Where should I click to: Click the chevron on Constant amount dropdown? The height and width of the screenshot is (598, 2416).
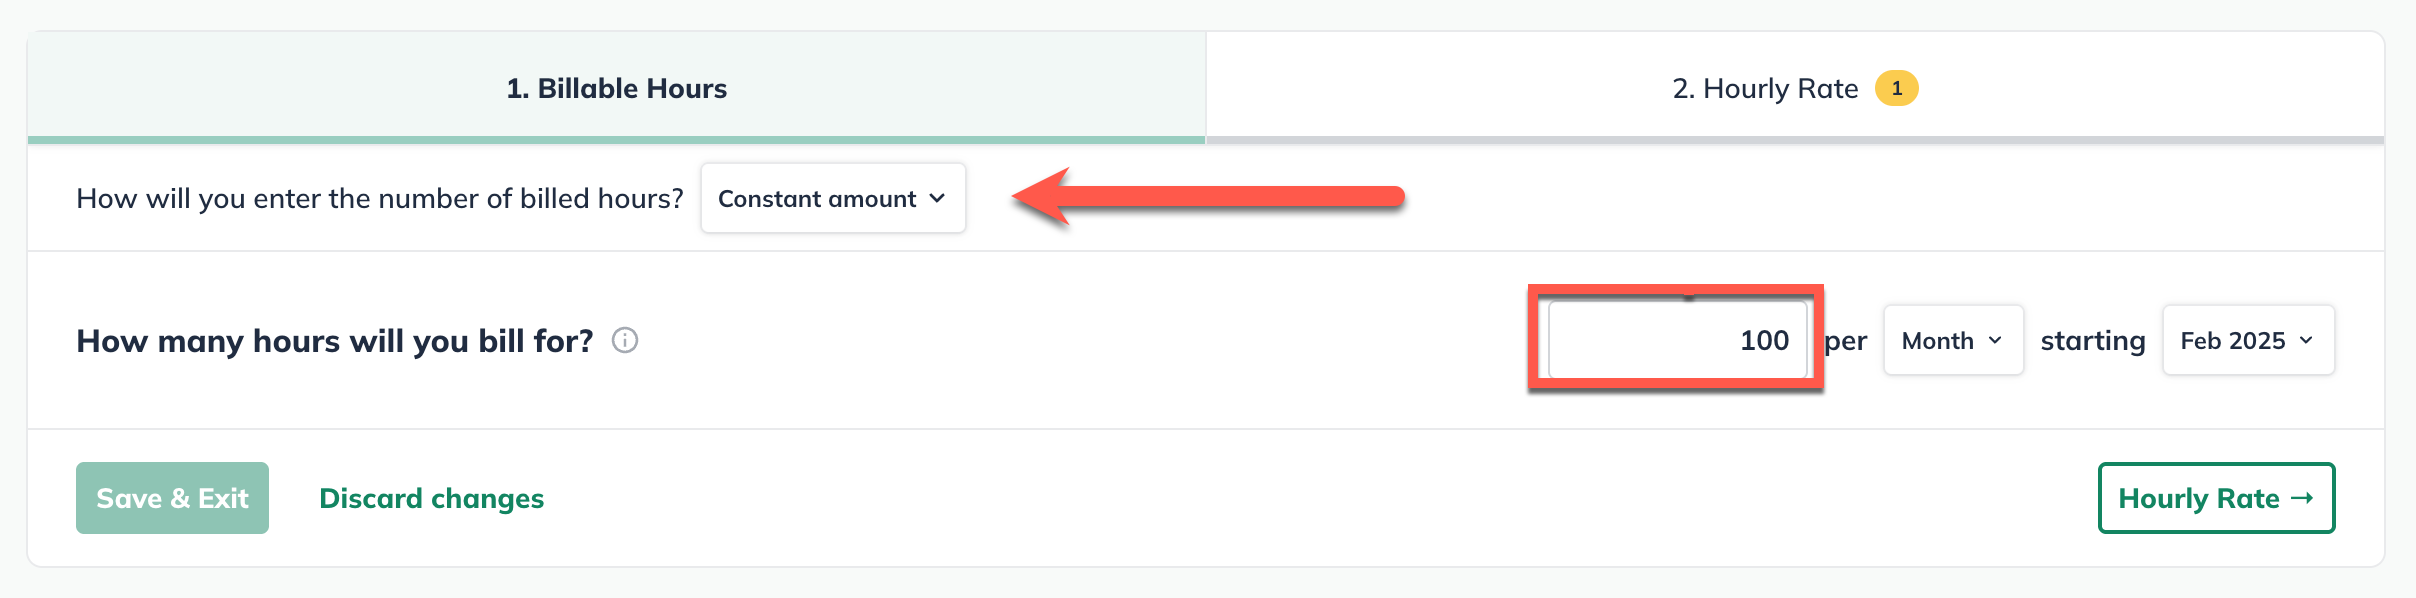click(x=937, y=198)
